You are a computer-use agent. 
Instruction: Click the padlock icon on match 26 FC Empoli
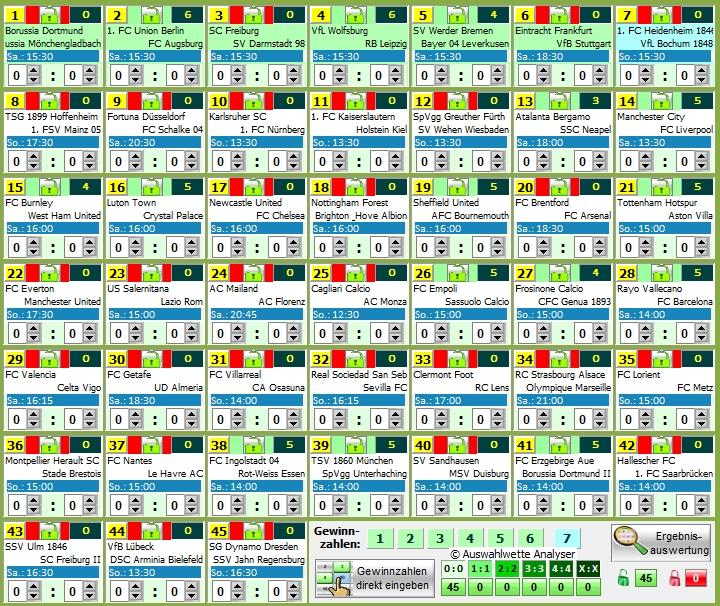click(x=457, y=274)
